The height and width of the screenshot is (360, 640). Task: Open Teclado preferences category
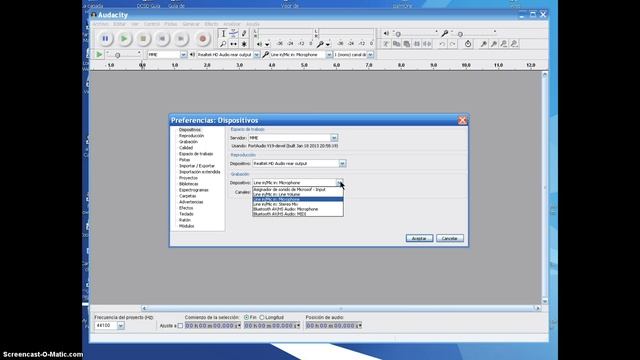click(x=186, y=214)
